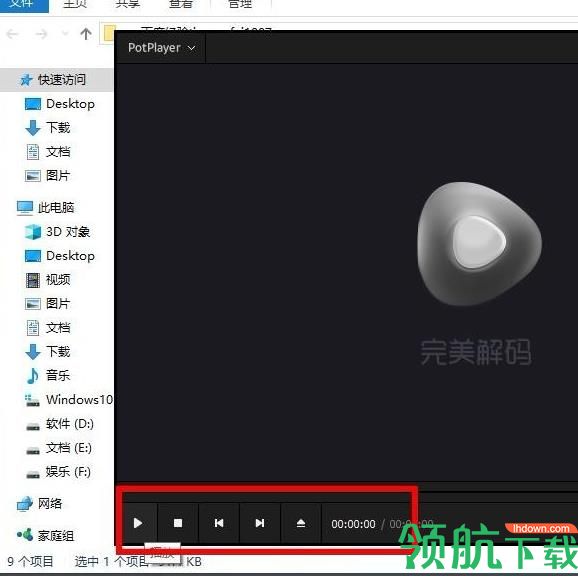The height and width of the screenshot is (576, 578).
Task: Select 网络 in the navigation pane
Action: pyautogui.click(x=39, y=503)
